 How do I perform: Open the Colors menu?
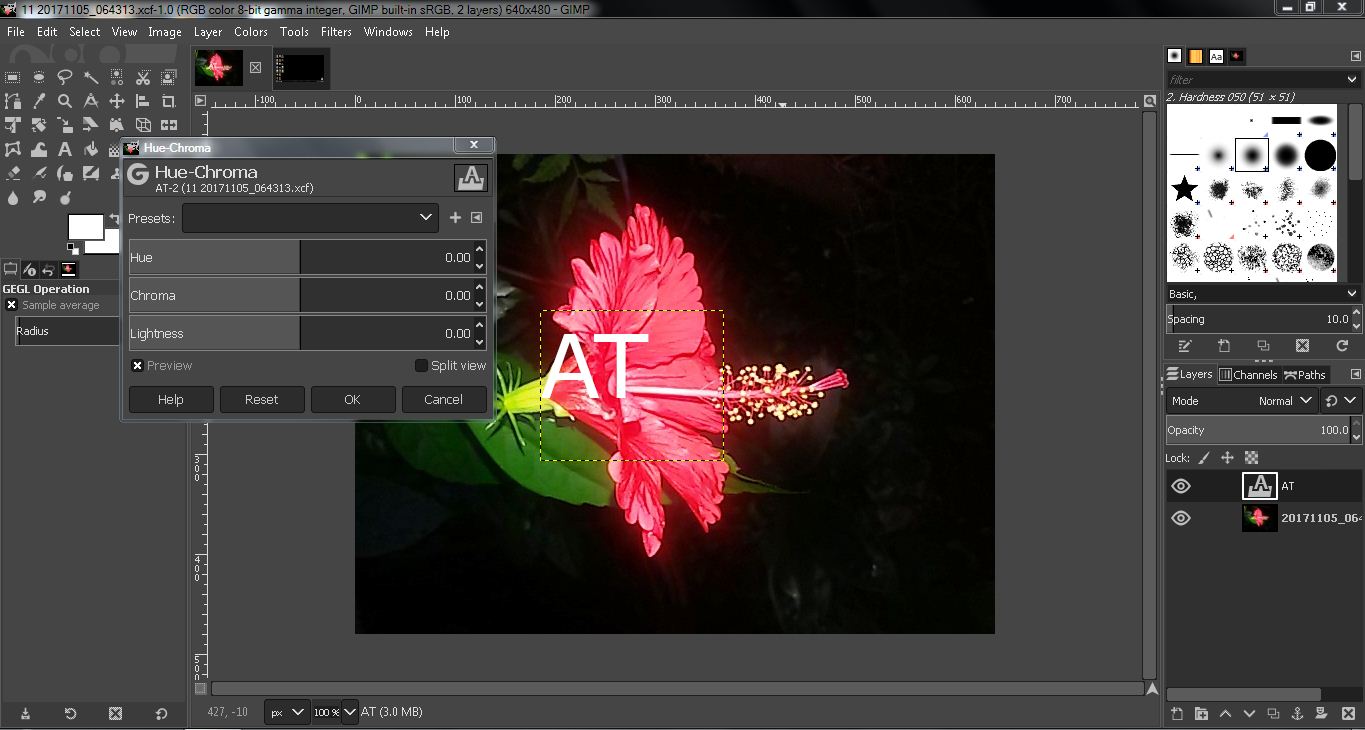(x=250, y=31)
